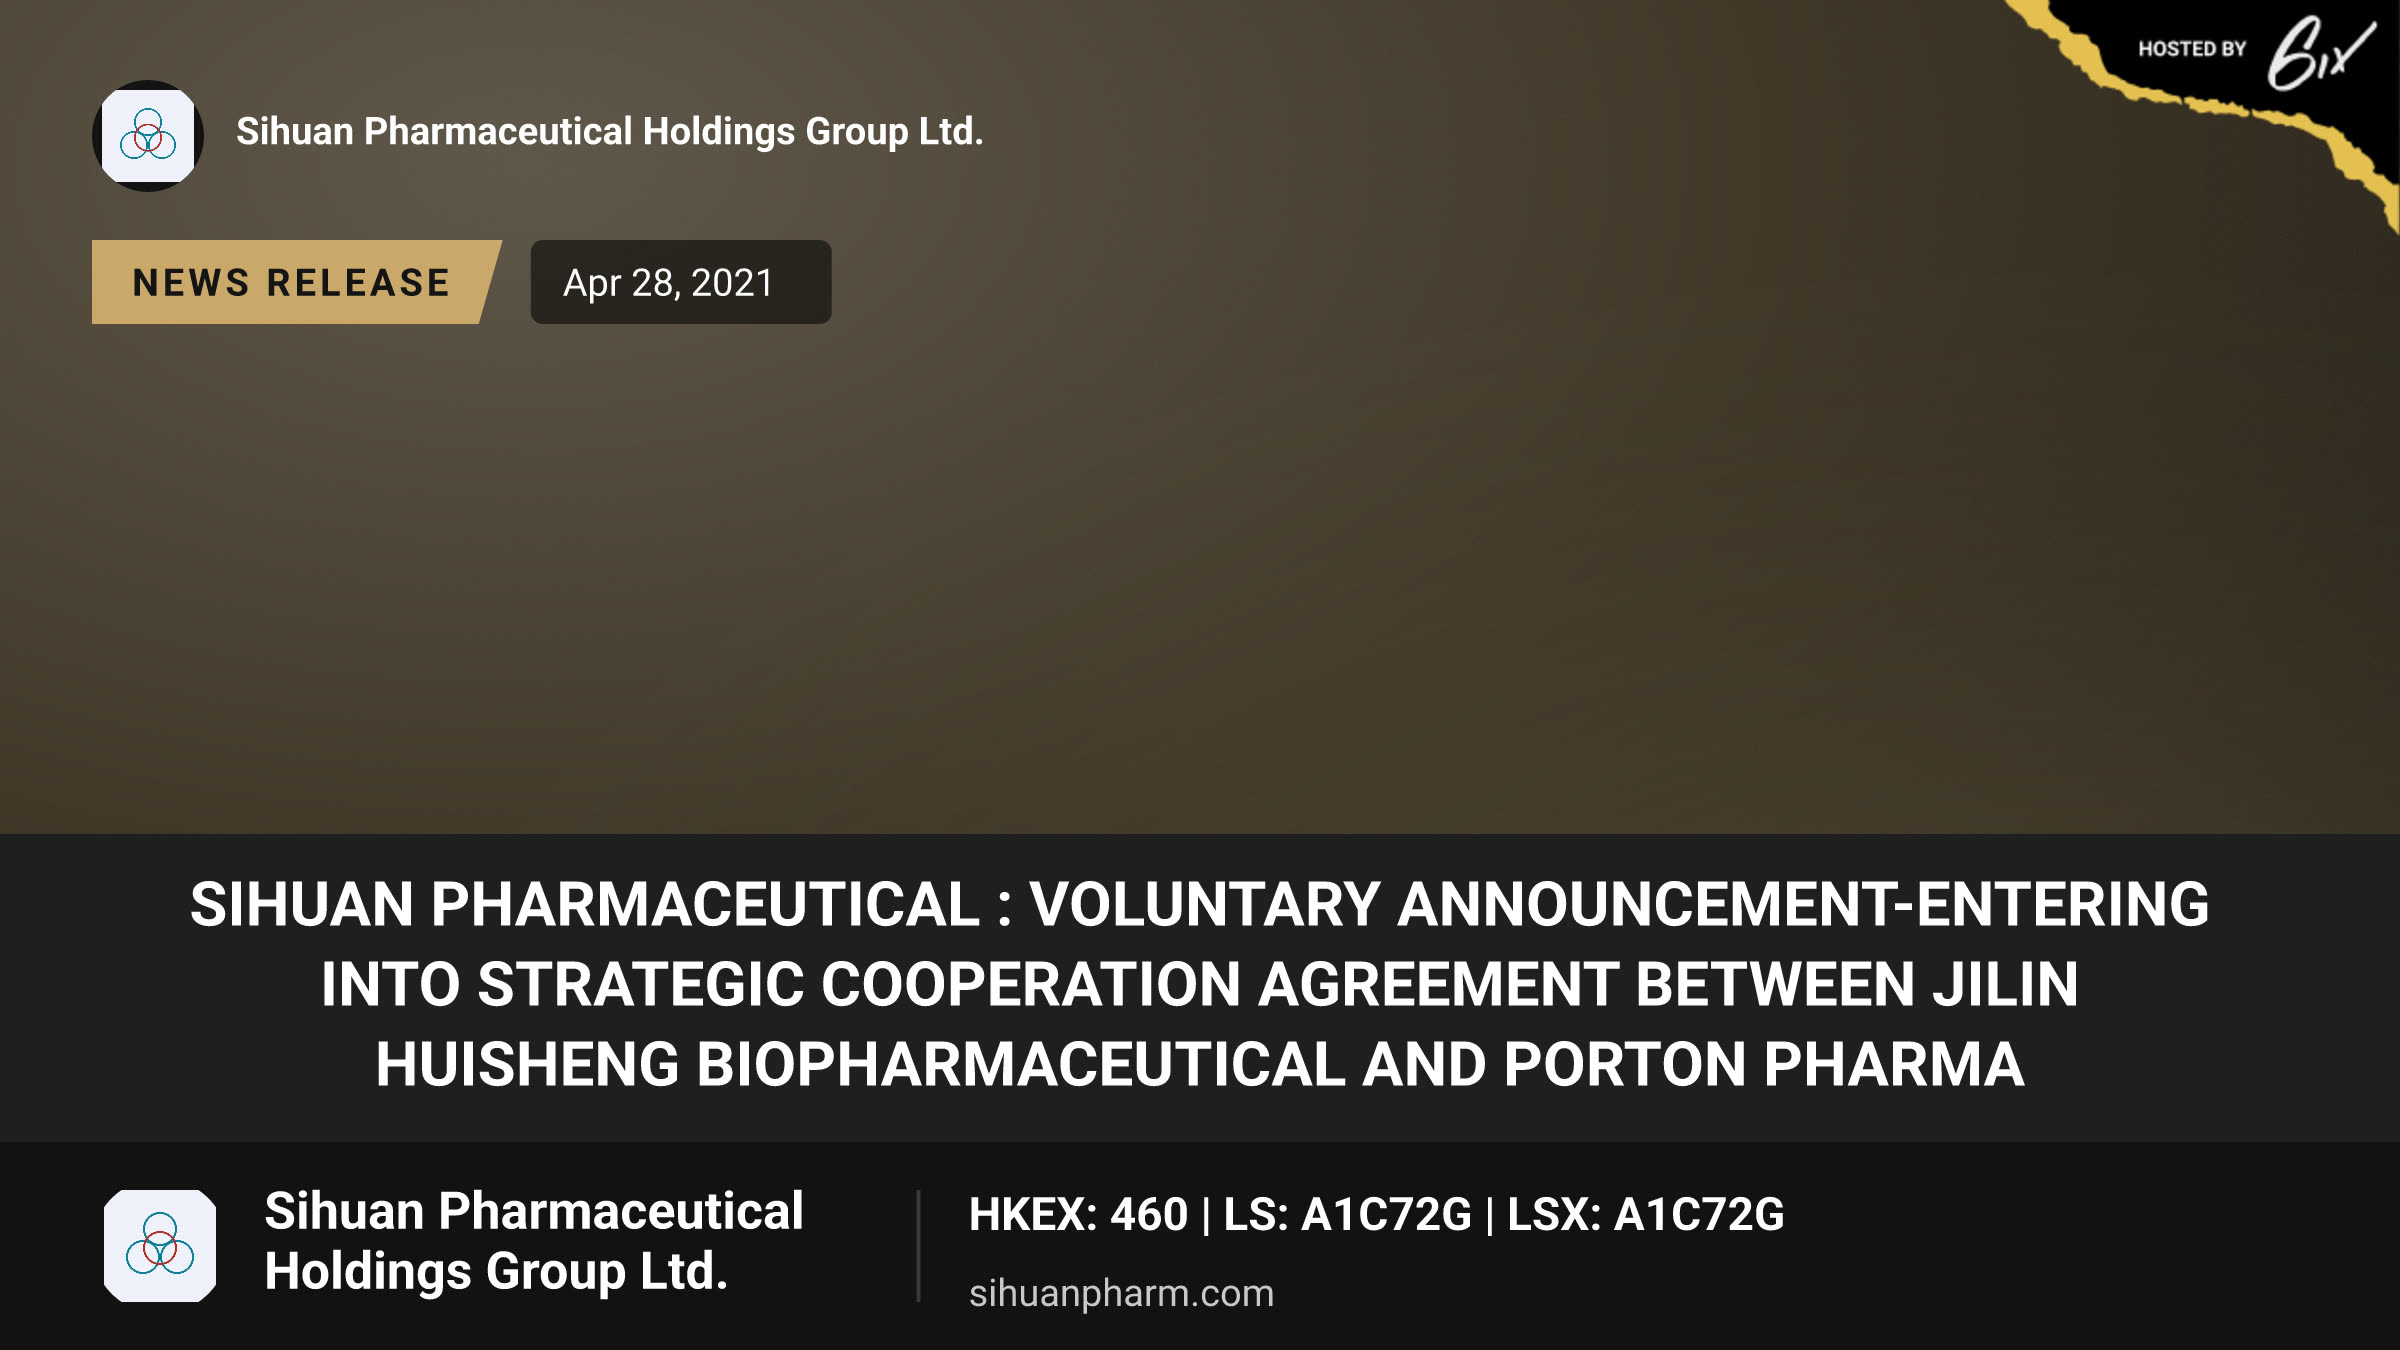
Task: Click the footer text Holdings Group Ltd.
Action: coord(496,1272)
